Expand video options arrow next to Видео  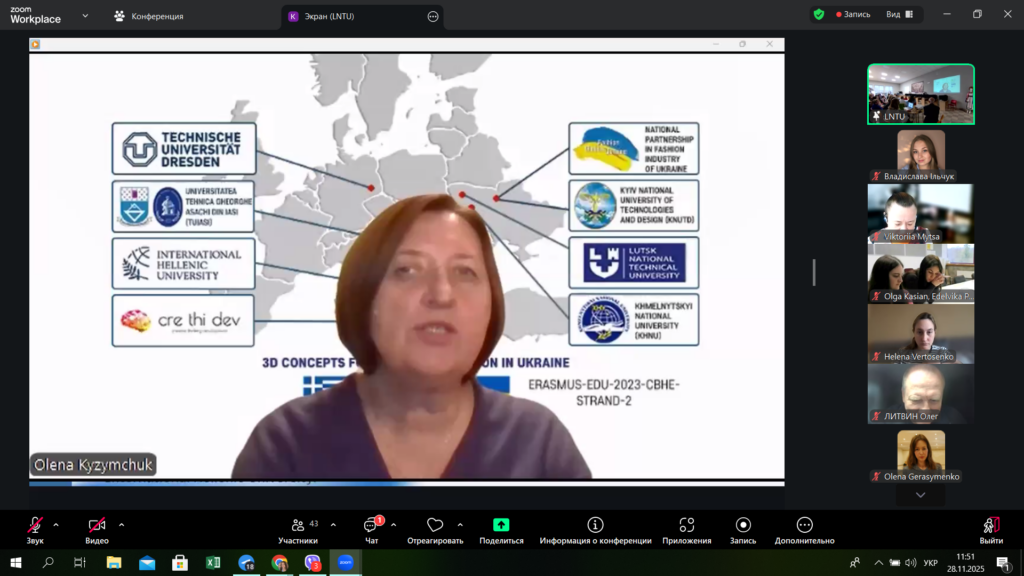point(122,524)
